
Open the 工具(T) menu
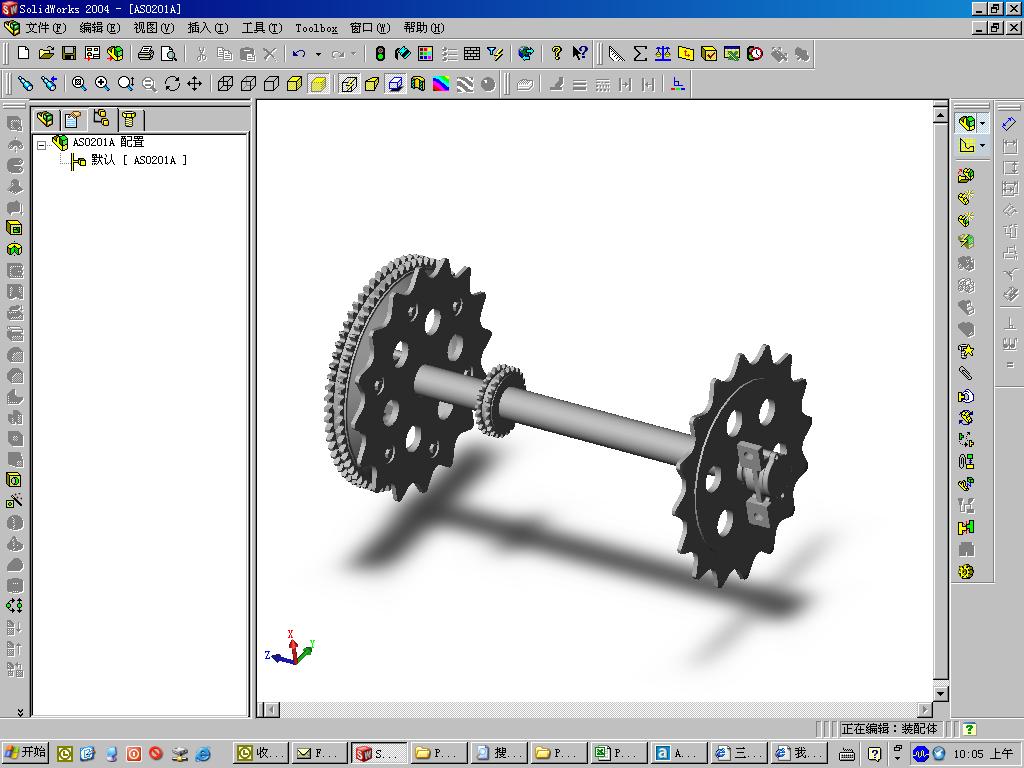[x=262, y=27]
